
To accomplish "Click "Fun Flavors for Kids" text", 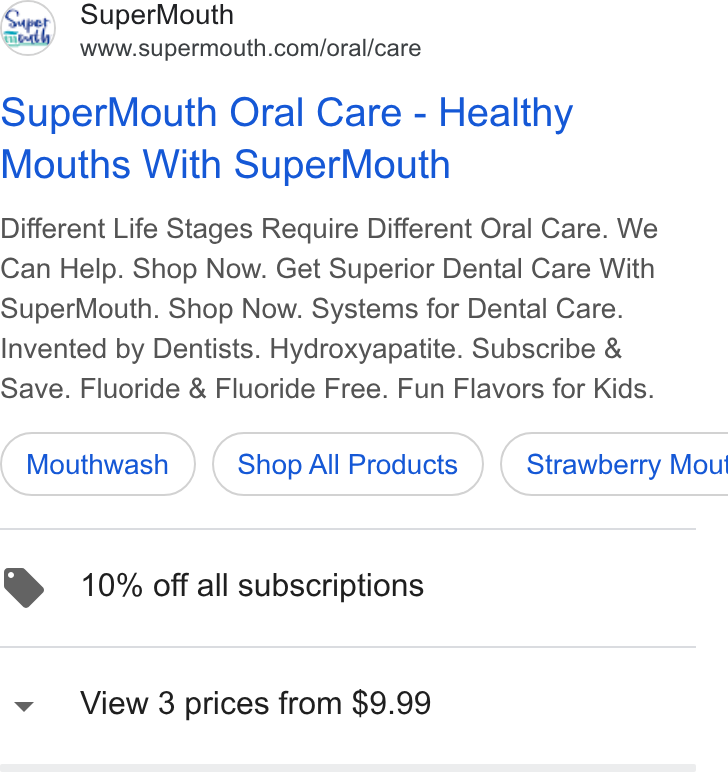I will (526, 388).
